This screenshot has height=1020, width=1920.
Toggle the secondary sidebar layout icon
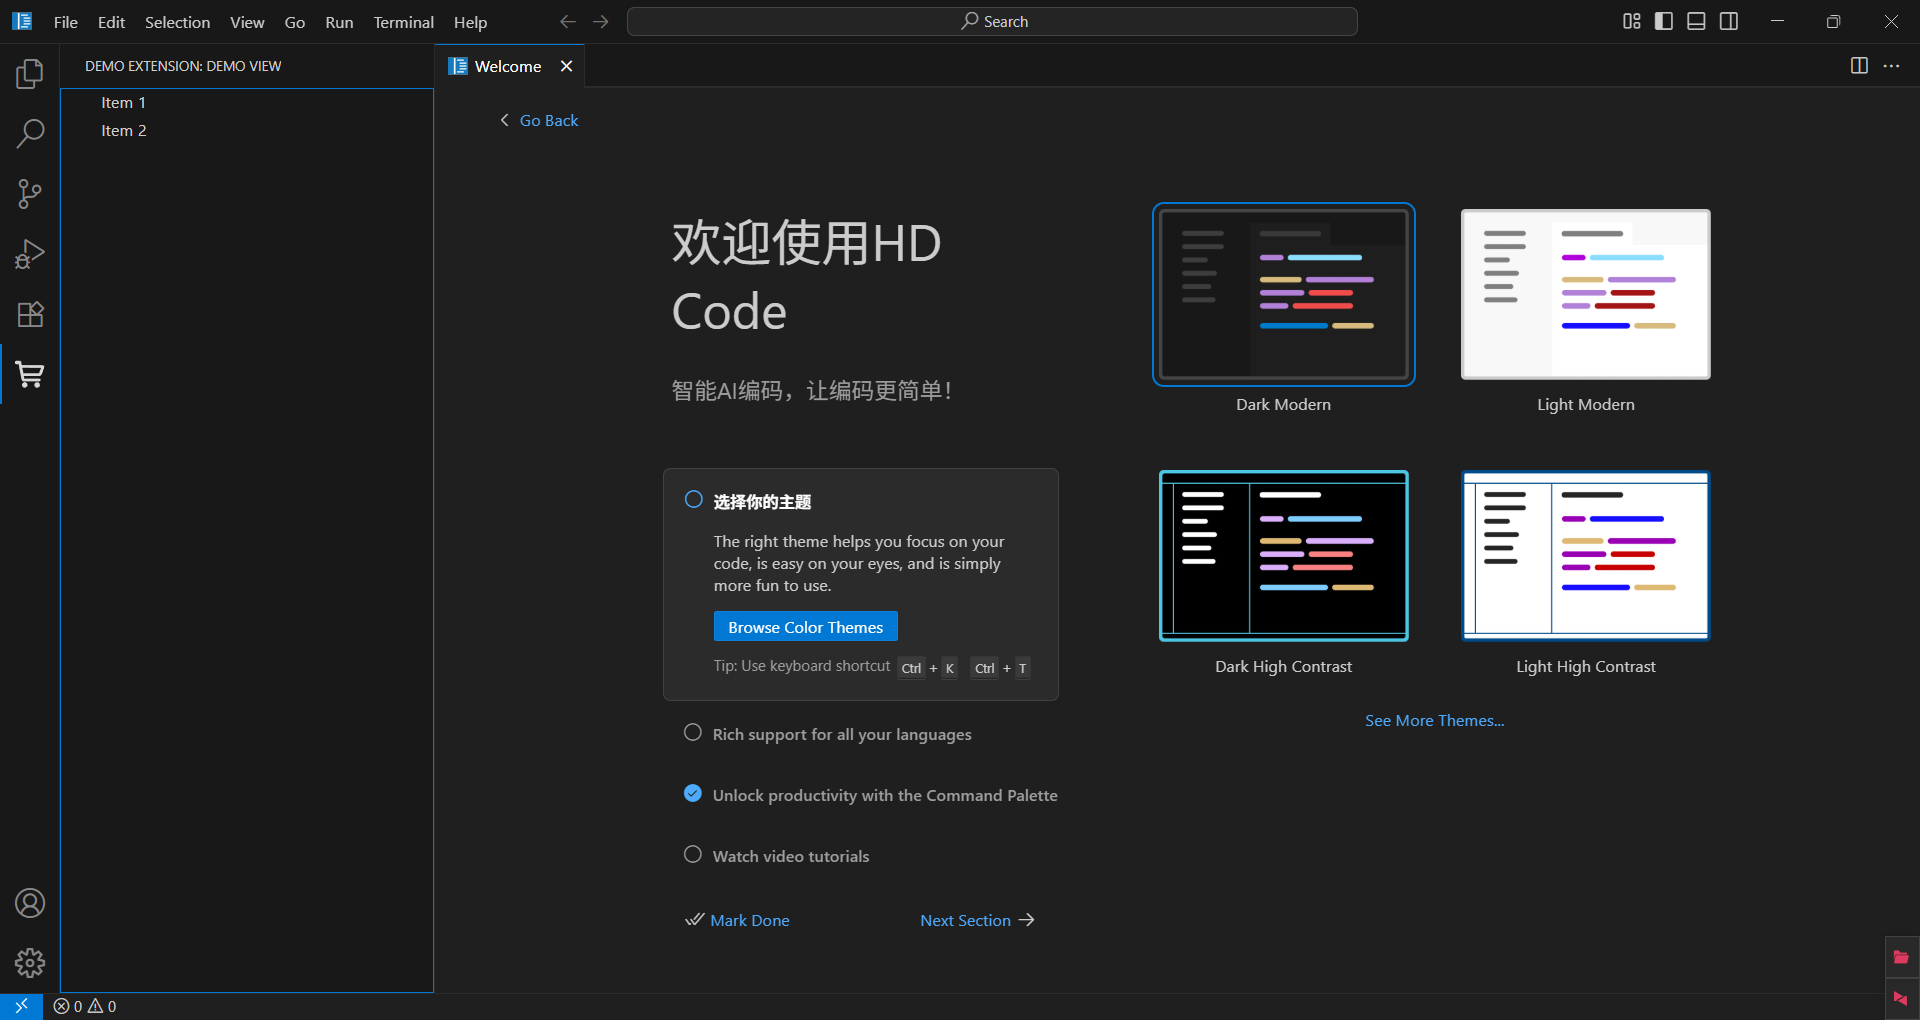pos(1729,20)
